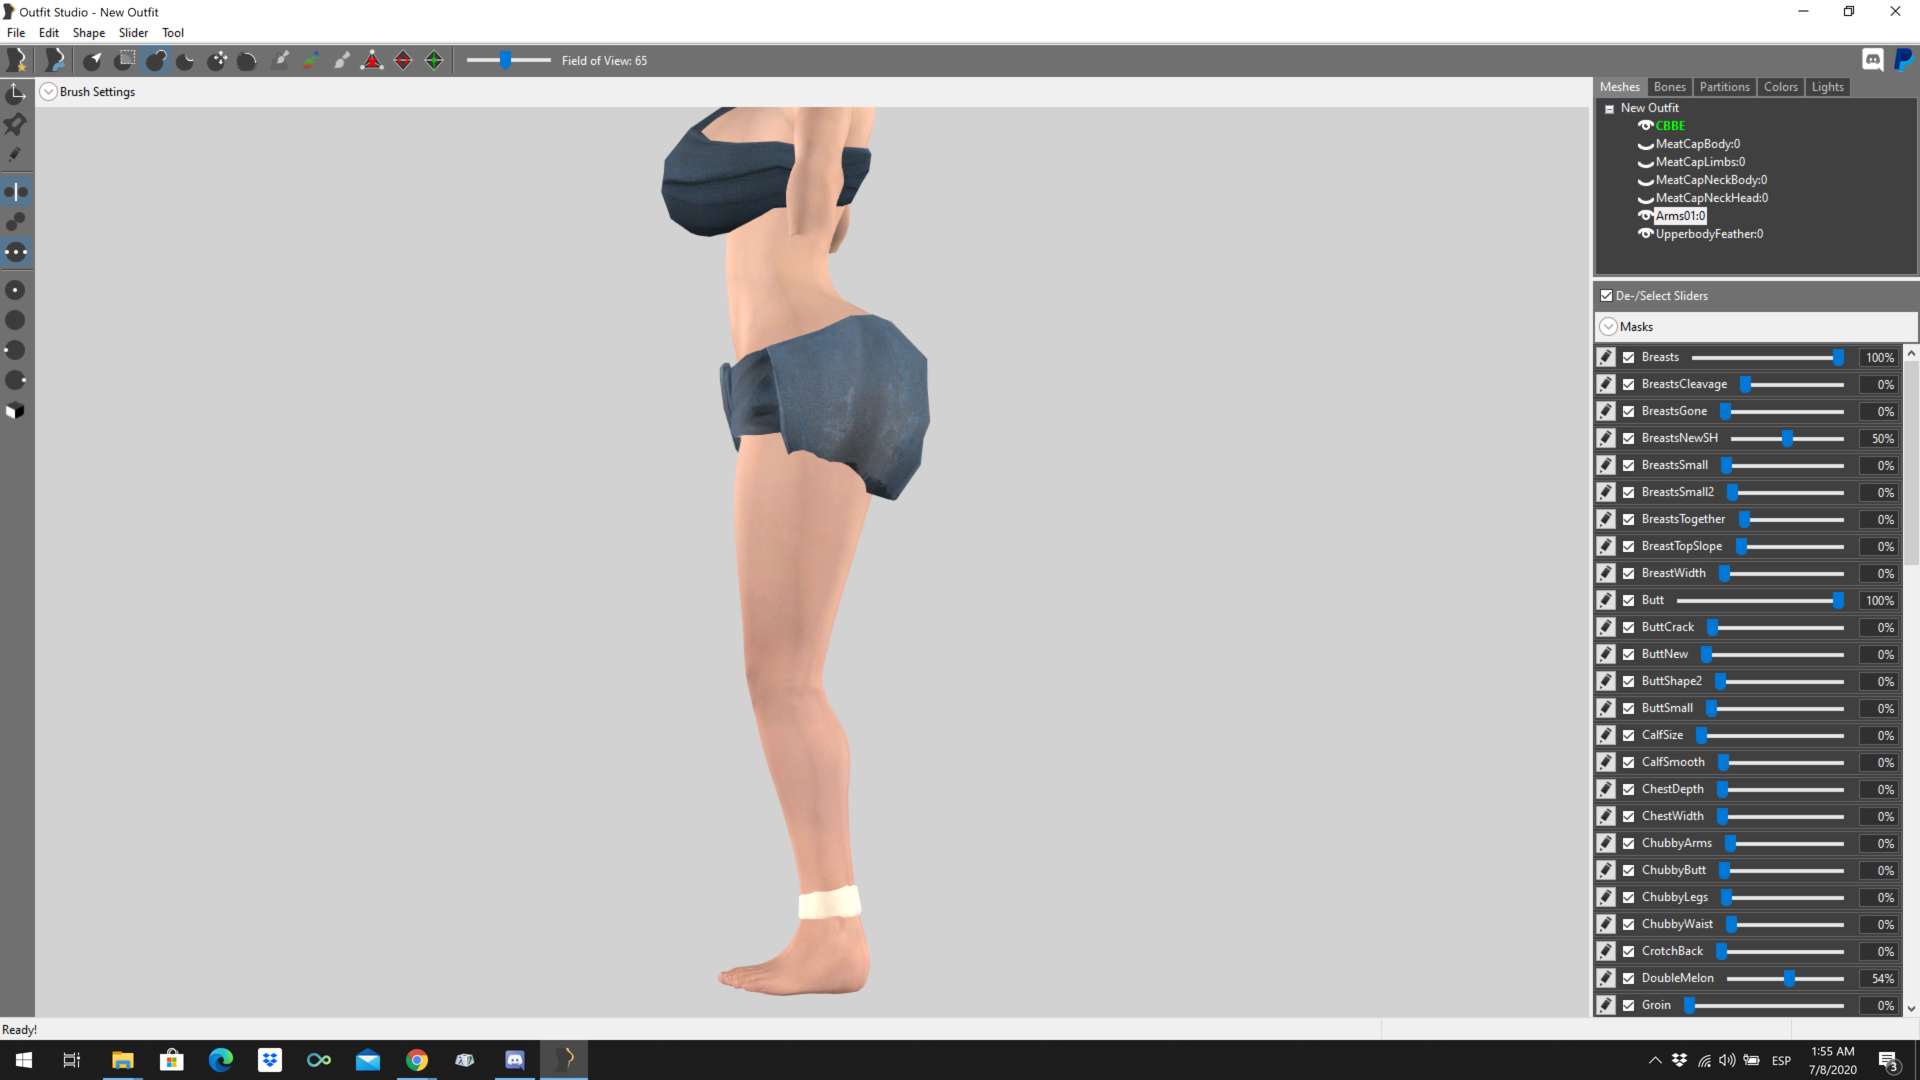Uncheck the ChubbyWaist slider checkbox
Viewport: 1920px width, 1080px height.
(1629, 924)
